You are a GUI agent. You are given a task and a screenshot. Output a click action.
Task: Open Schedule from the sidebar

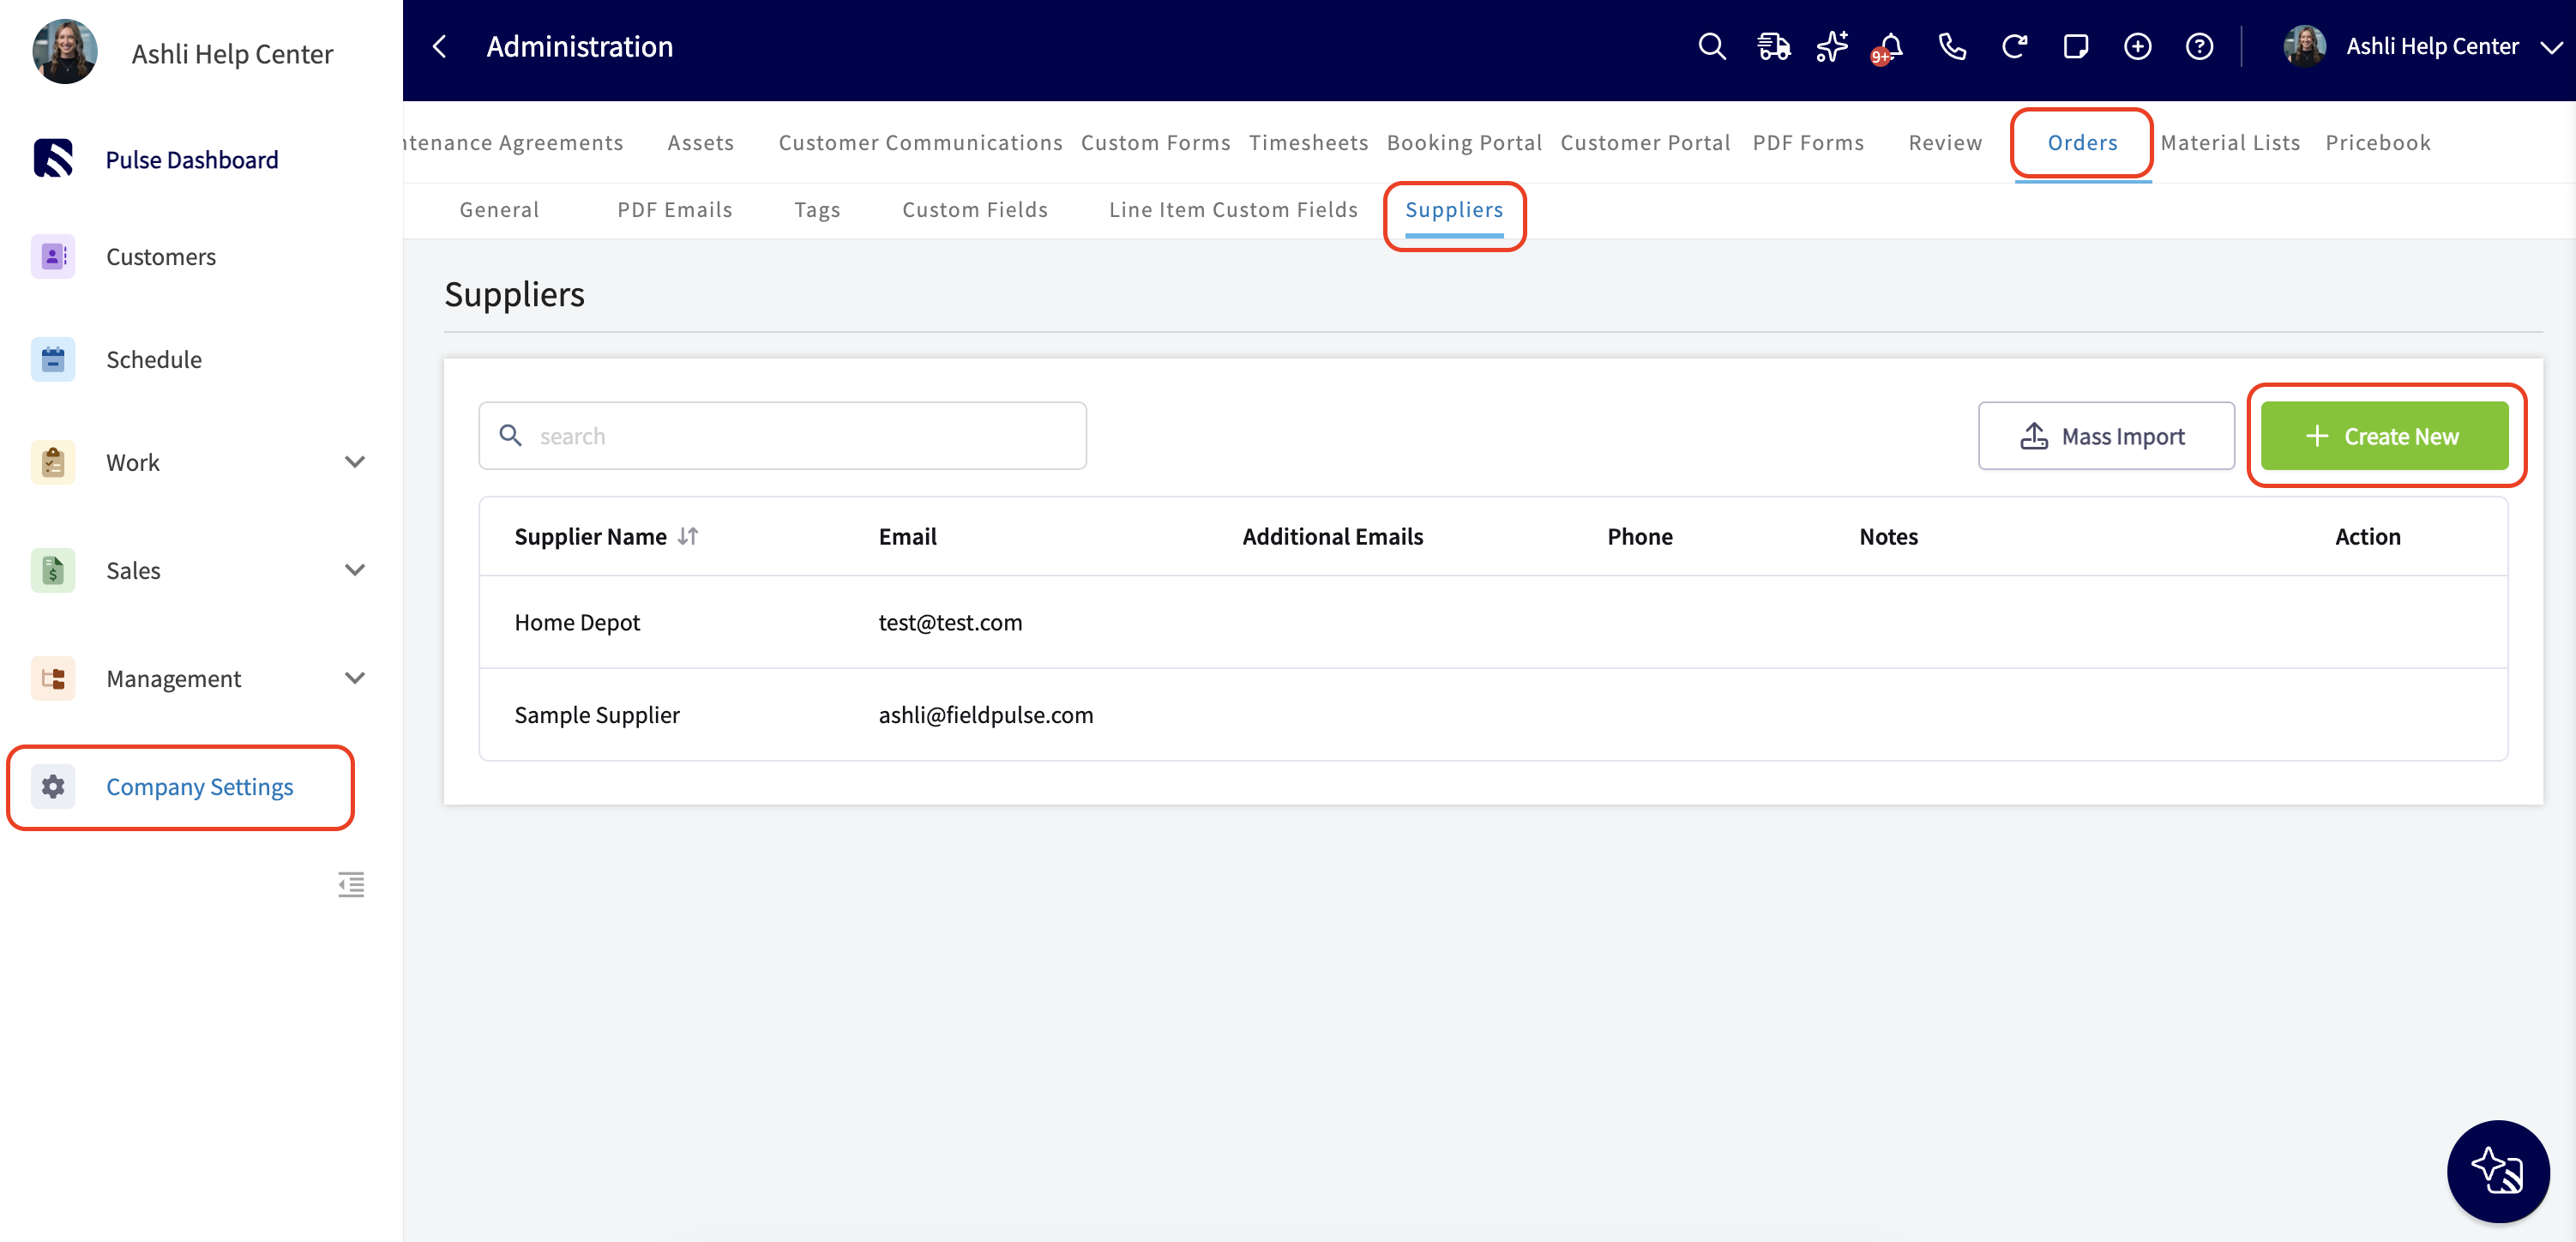[154, 359]
